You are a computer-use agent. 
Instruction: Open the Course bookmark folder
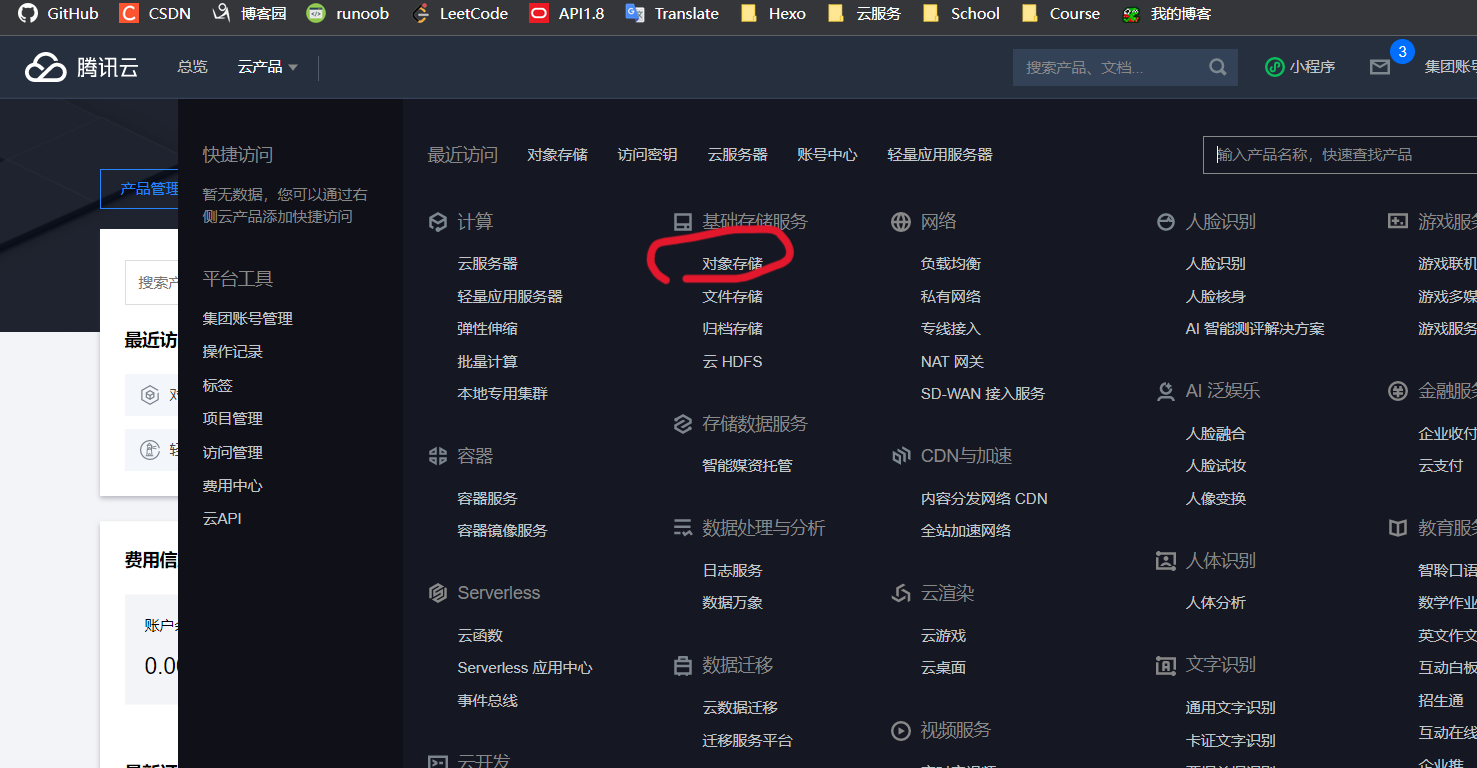tap(1061, 14)
